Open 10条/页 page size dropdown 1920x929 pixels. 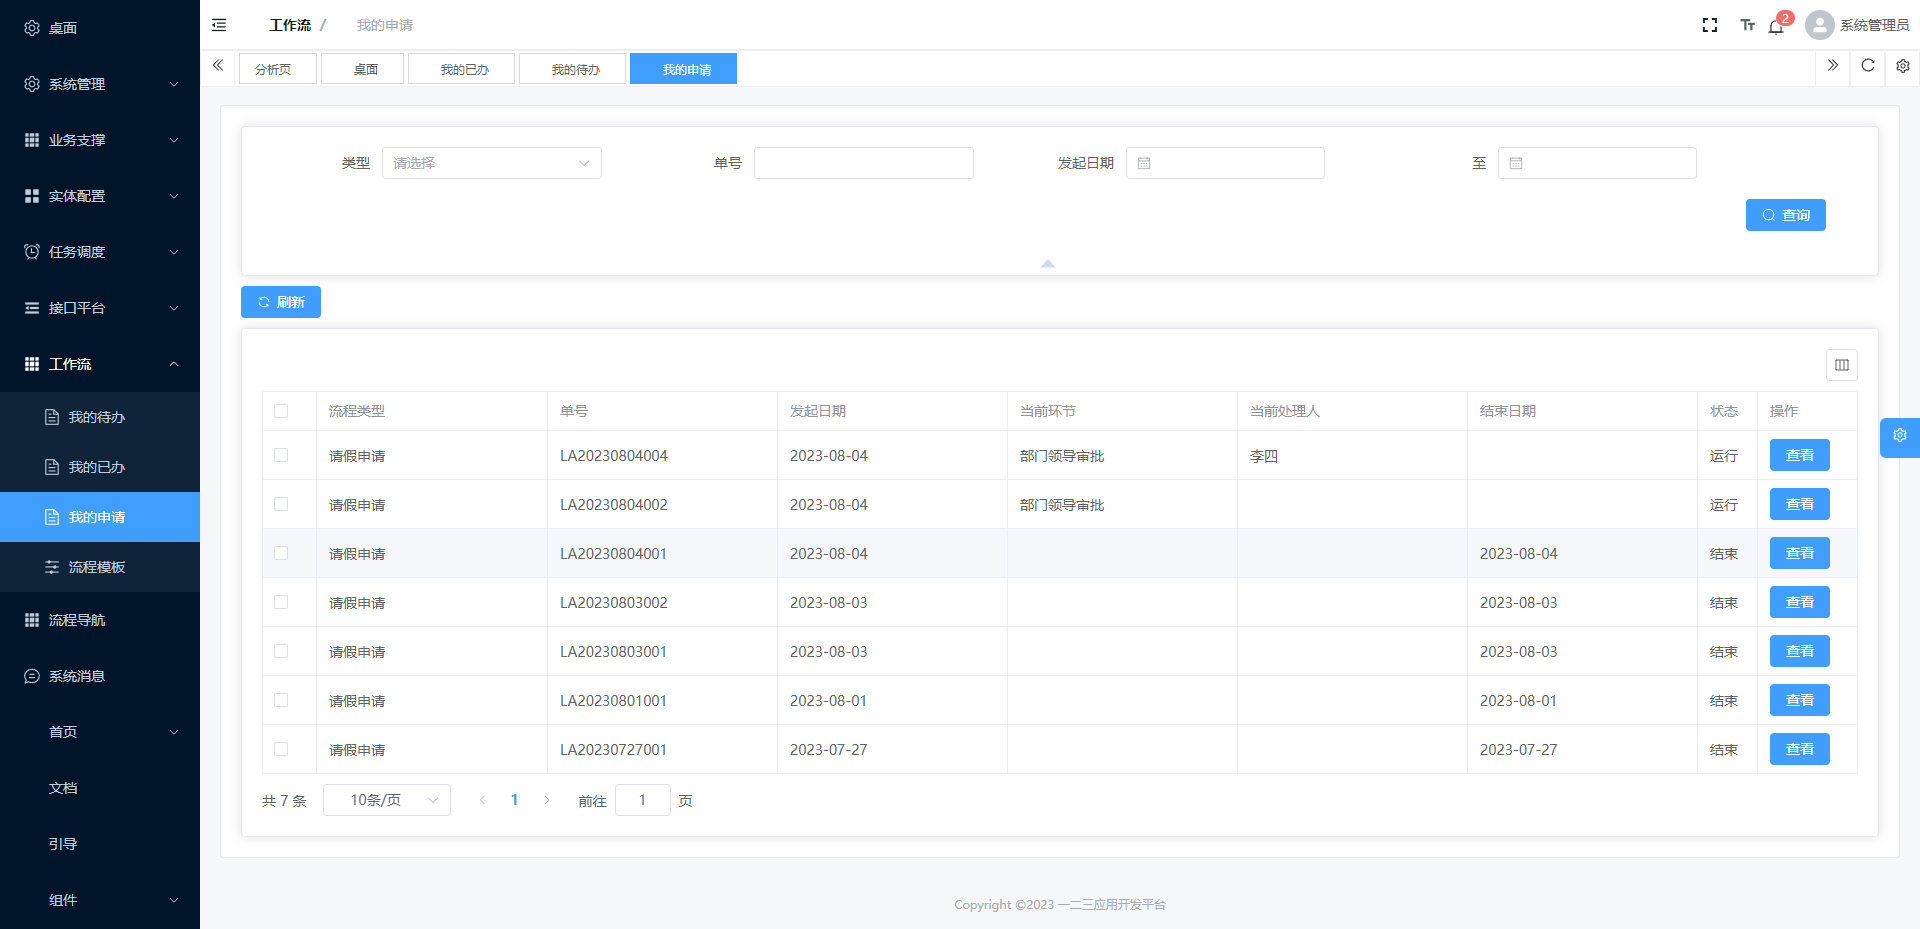tap(387, 800)
